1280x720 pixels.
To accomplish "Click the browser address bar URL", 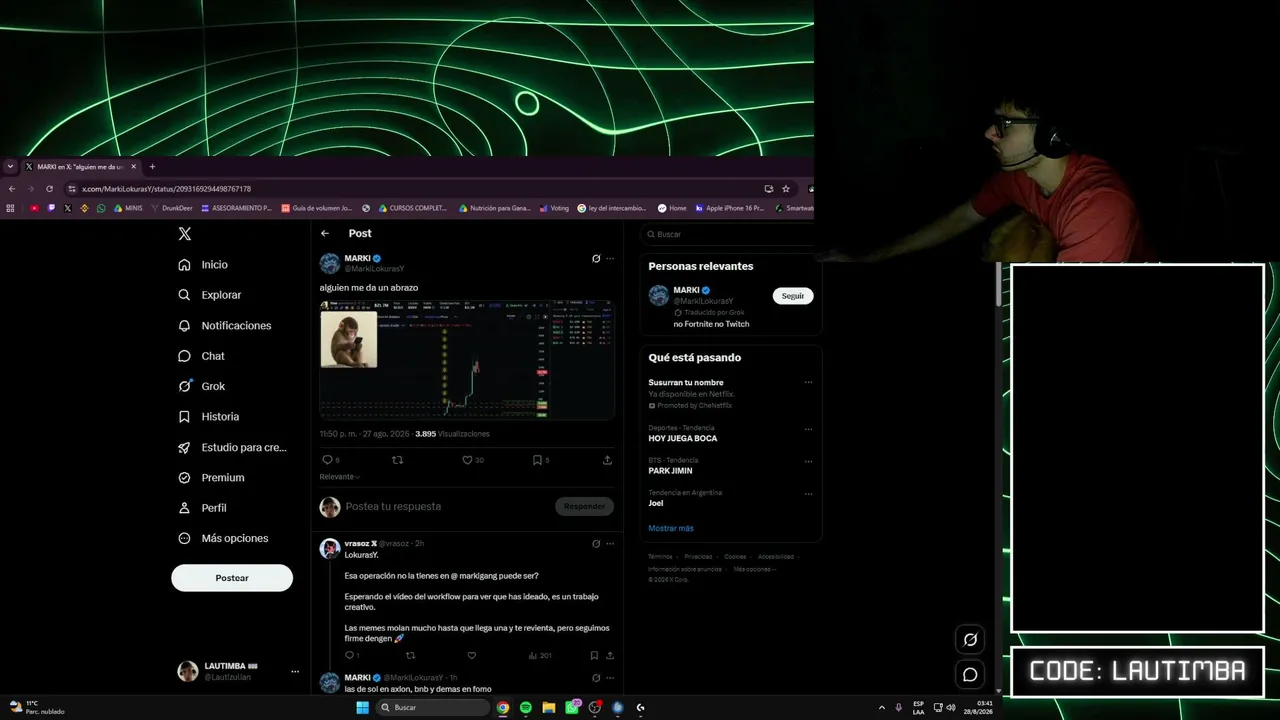I will pyautogui.click(x=166, y=189).
